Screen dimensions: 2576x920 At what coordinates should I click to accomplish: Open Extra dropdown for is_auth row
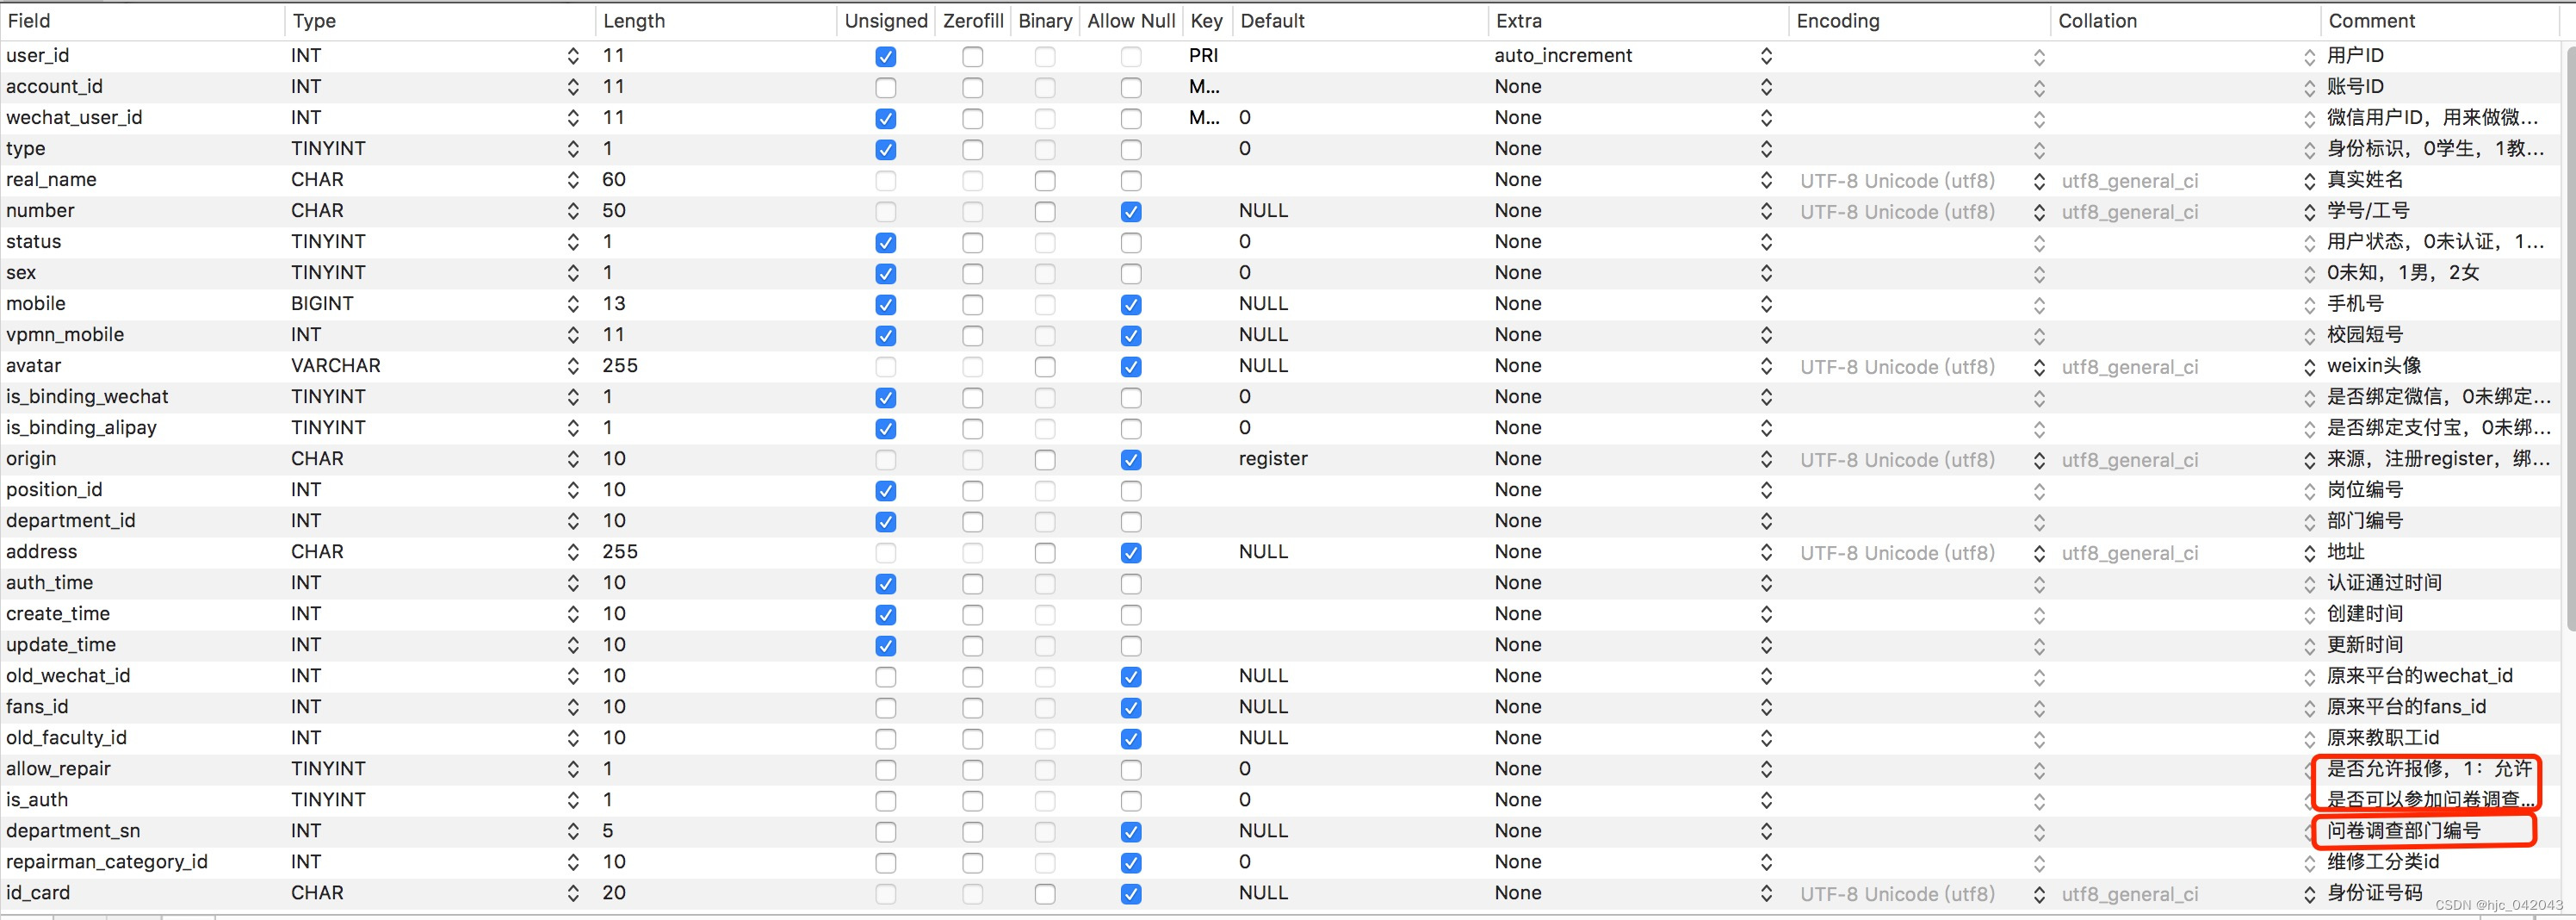point(1767,801)
